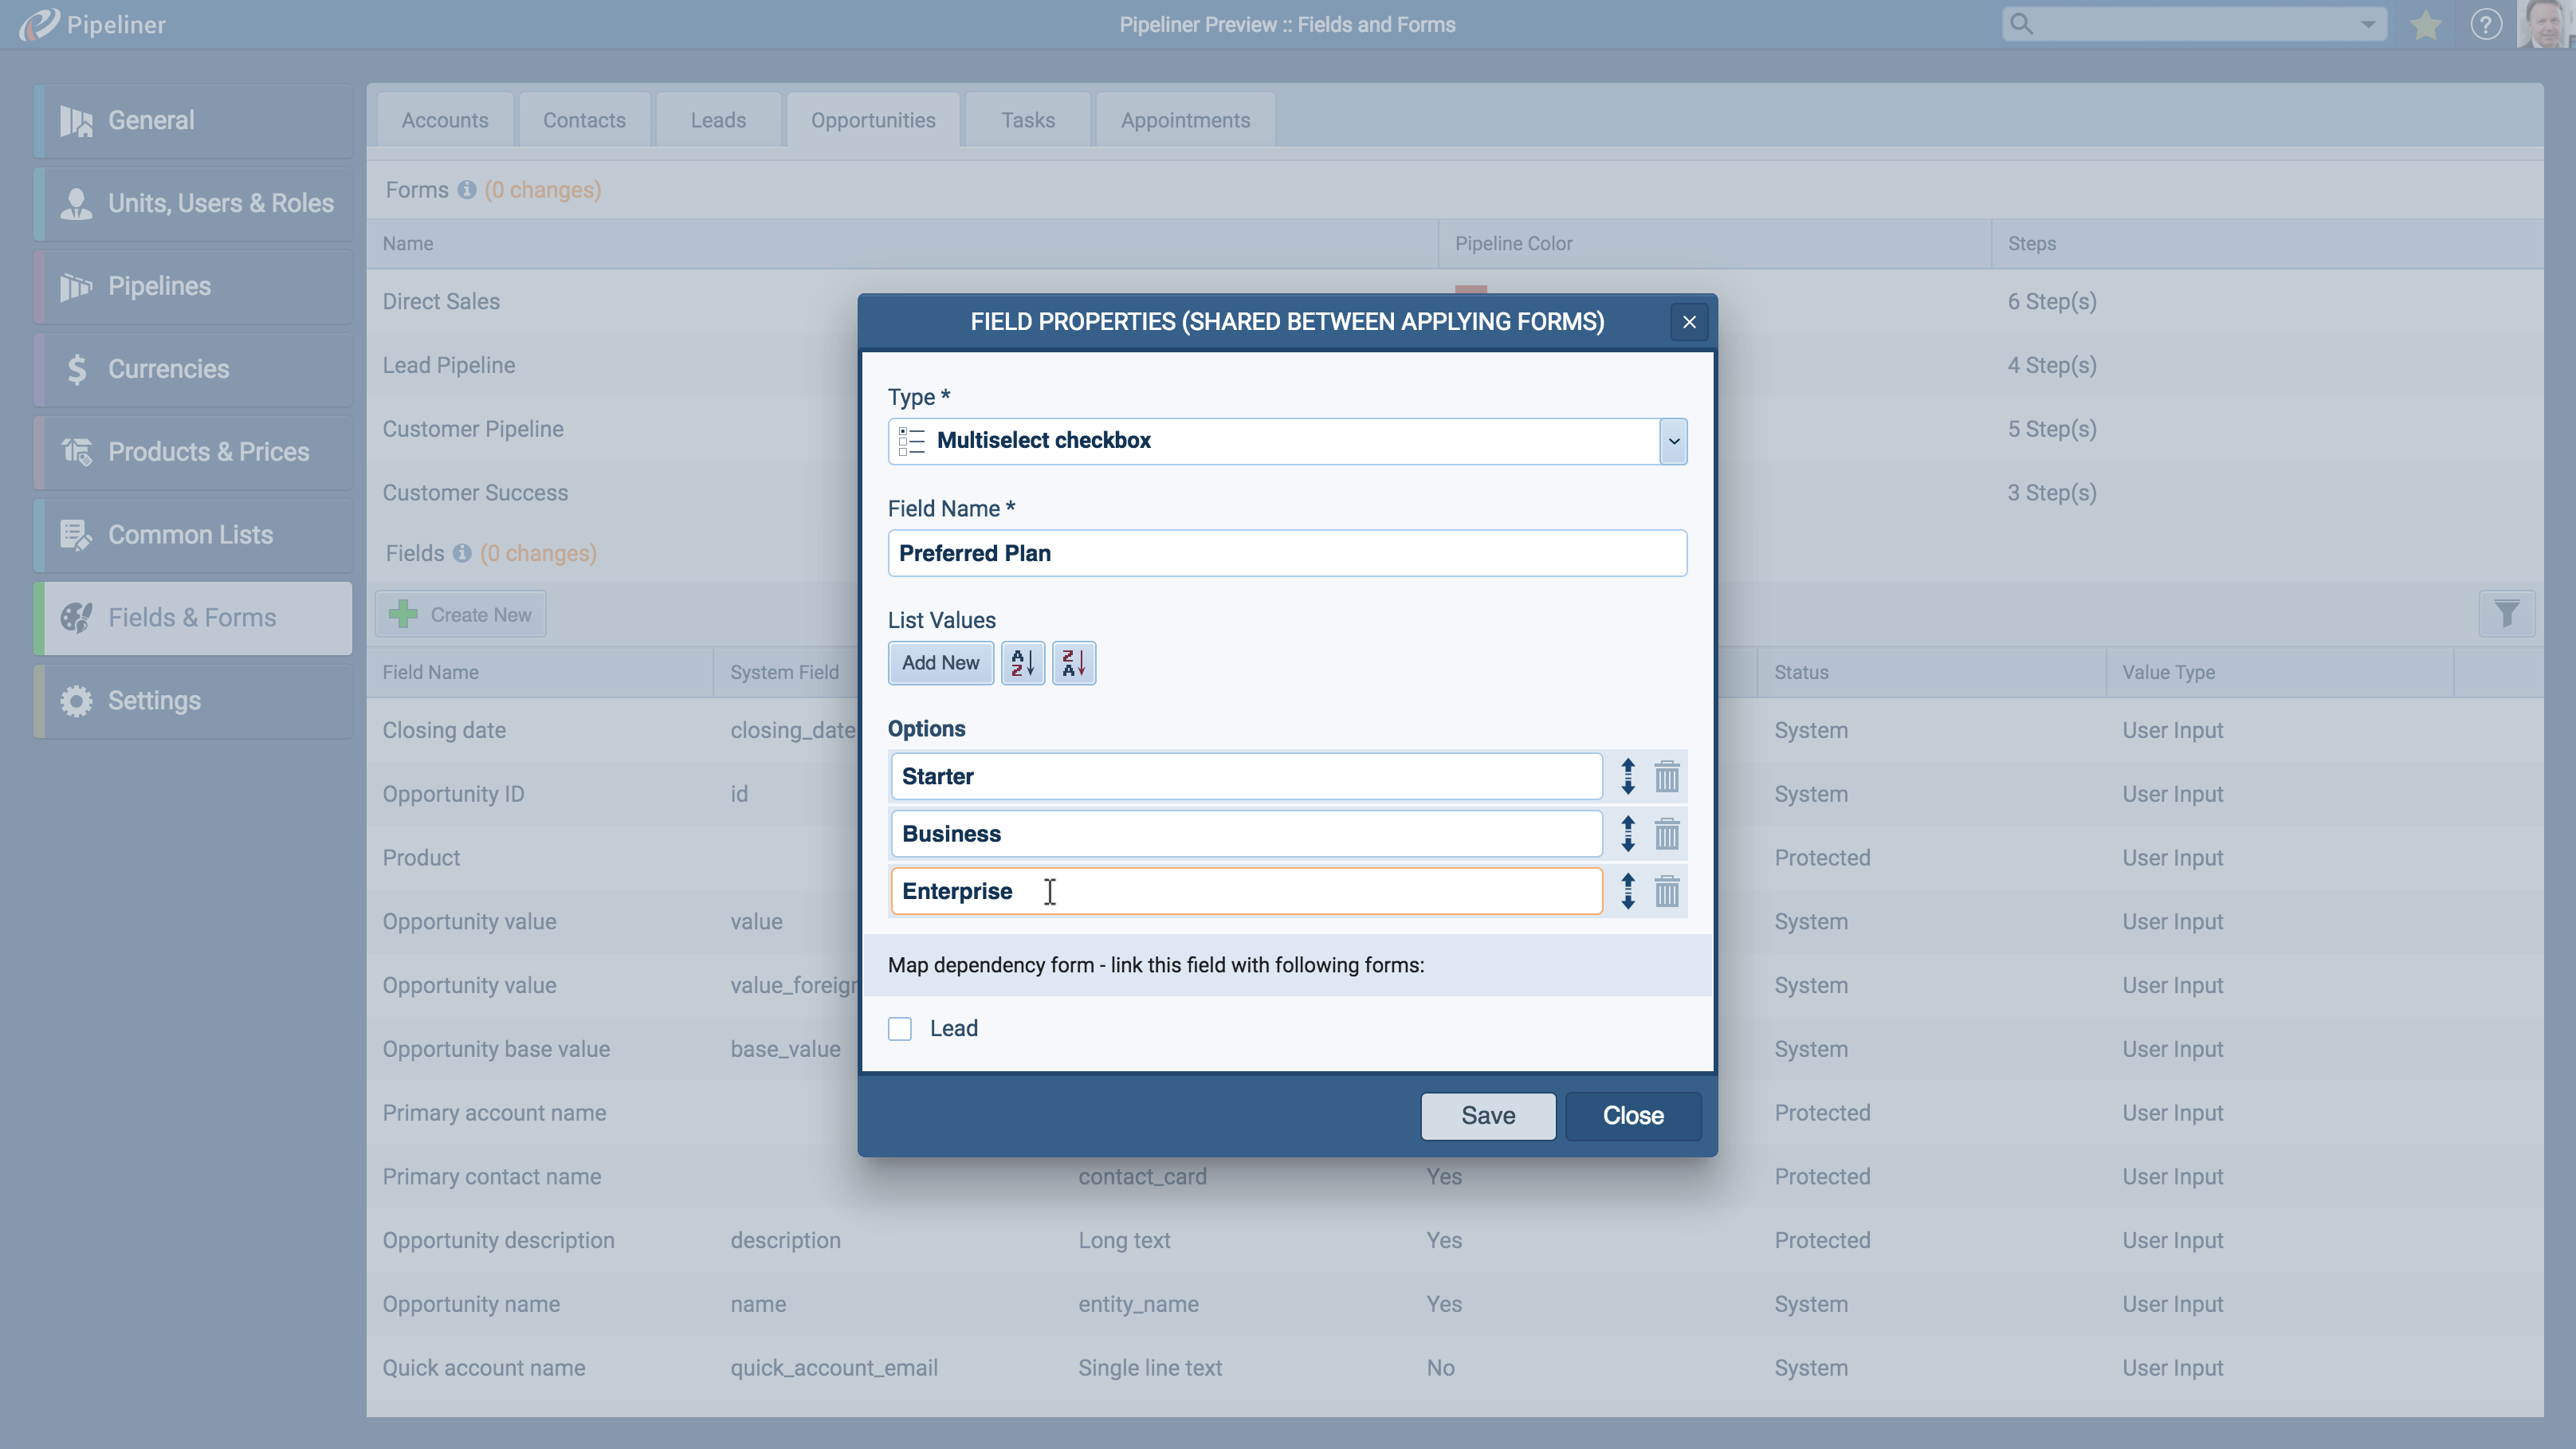Close the Field Properties dialog
This screenshot has width=2576, height=1449.
(x=1688, y=322)
